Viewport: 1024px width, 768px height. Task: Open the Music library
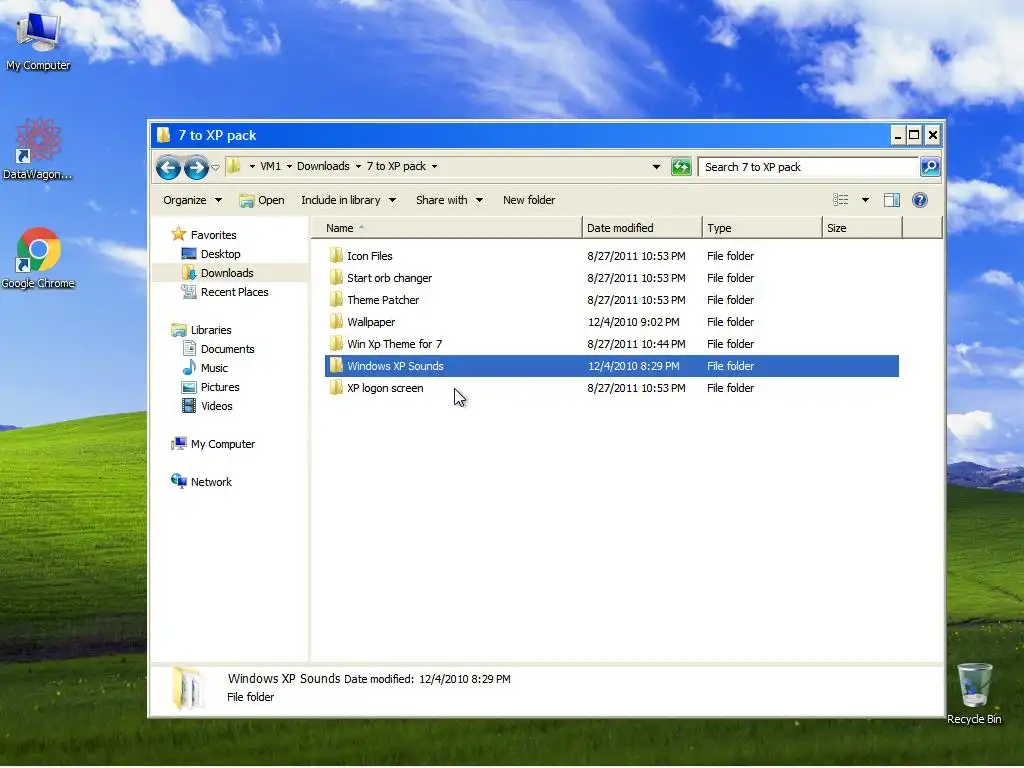[x=204, y=368]
